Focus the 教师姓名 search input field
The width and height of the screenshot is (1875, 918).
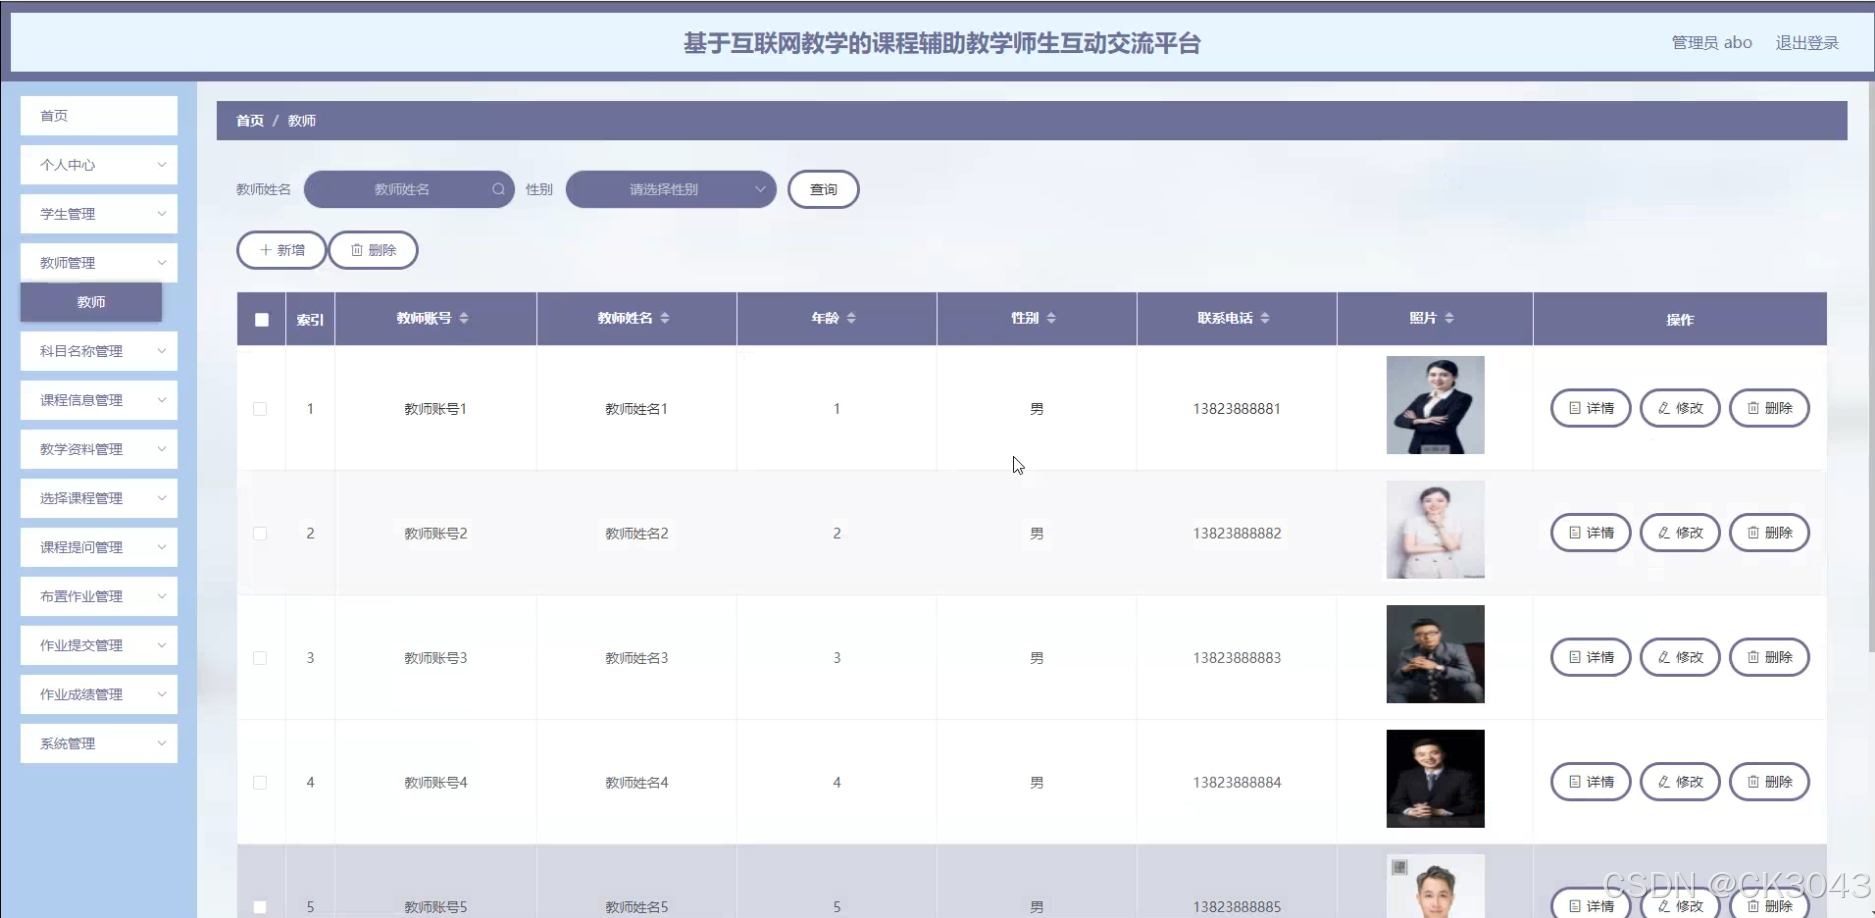click(409, 189)
